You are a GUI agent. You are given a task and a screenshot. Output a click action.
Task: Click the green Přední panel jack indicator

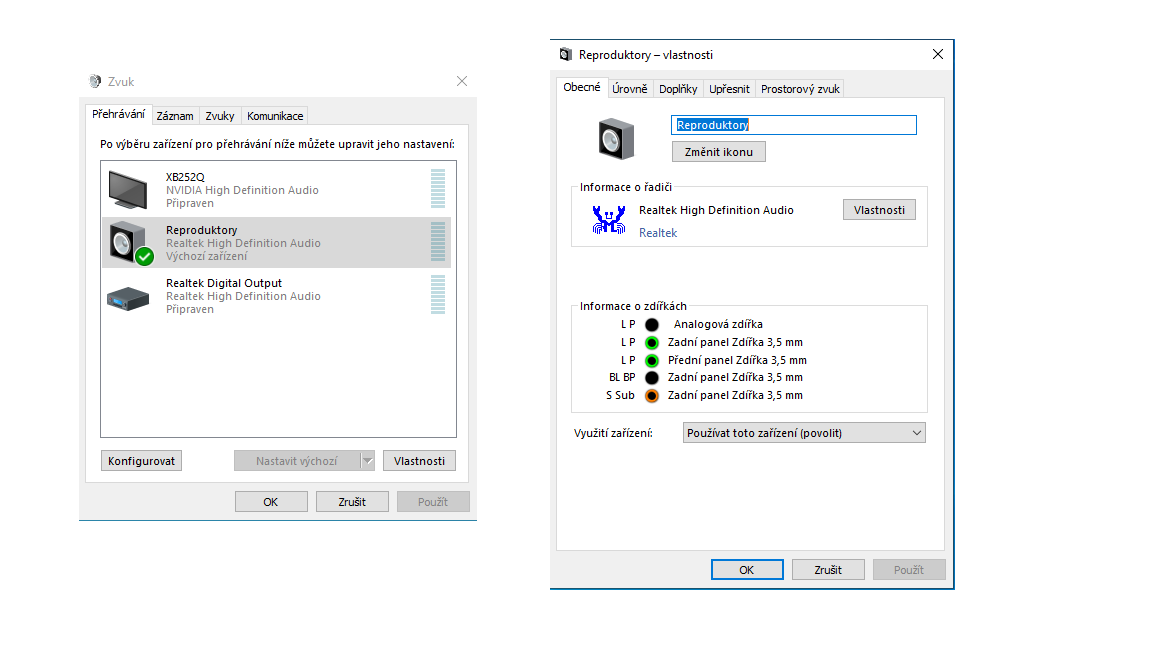652,360
